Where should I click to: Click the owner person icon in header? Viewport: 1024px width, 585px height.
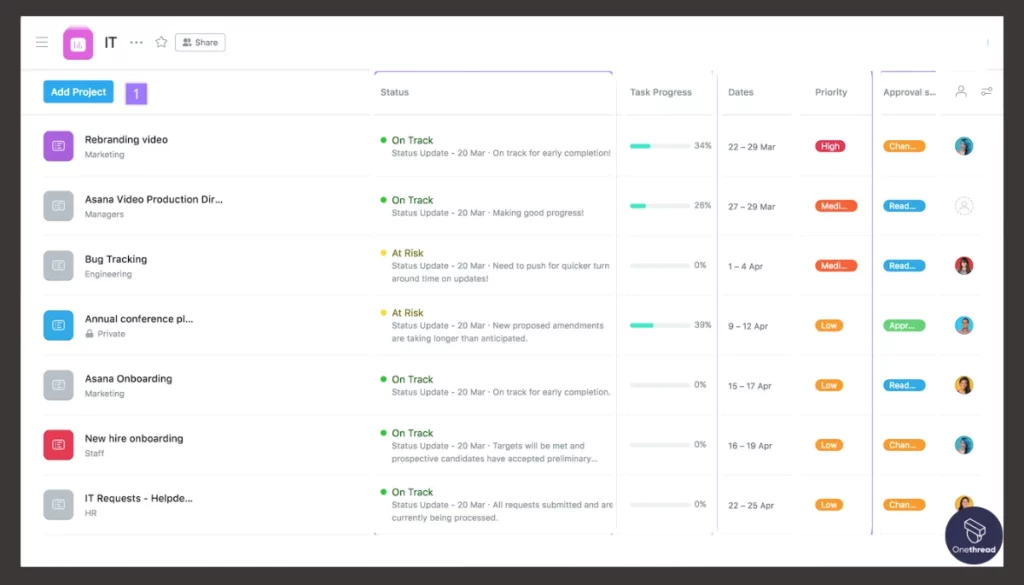[961, 91]
